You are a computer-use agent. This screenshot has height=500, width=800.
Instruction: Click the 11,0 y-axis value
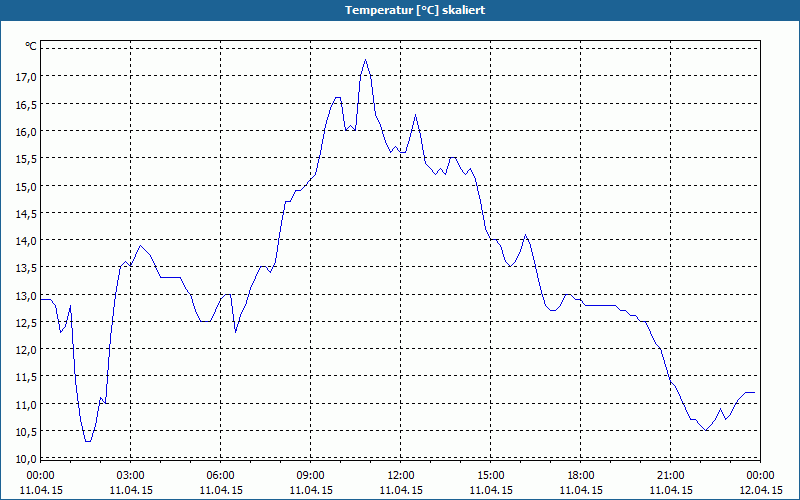(x=27, y=405)
